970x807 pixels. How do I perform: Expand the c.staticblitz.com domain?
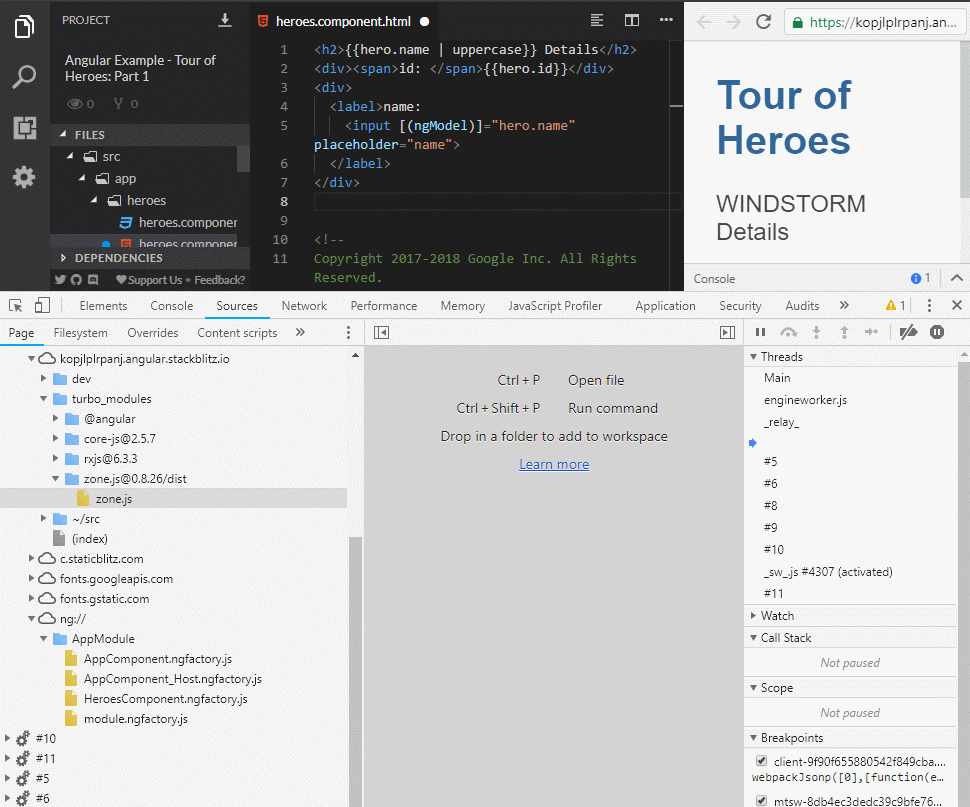(x=32, y=558)
